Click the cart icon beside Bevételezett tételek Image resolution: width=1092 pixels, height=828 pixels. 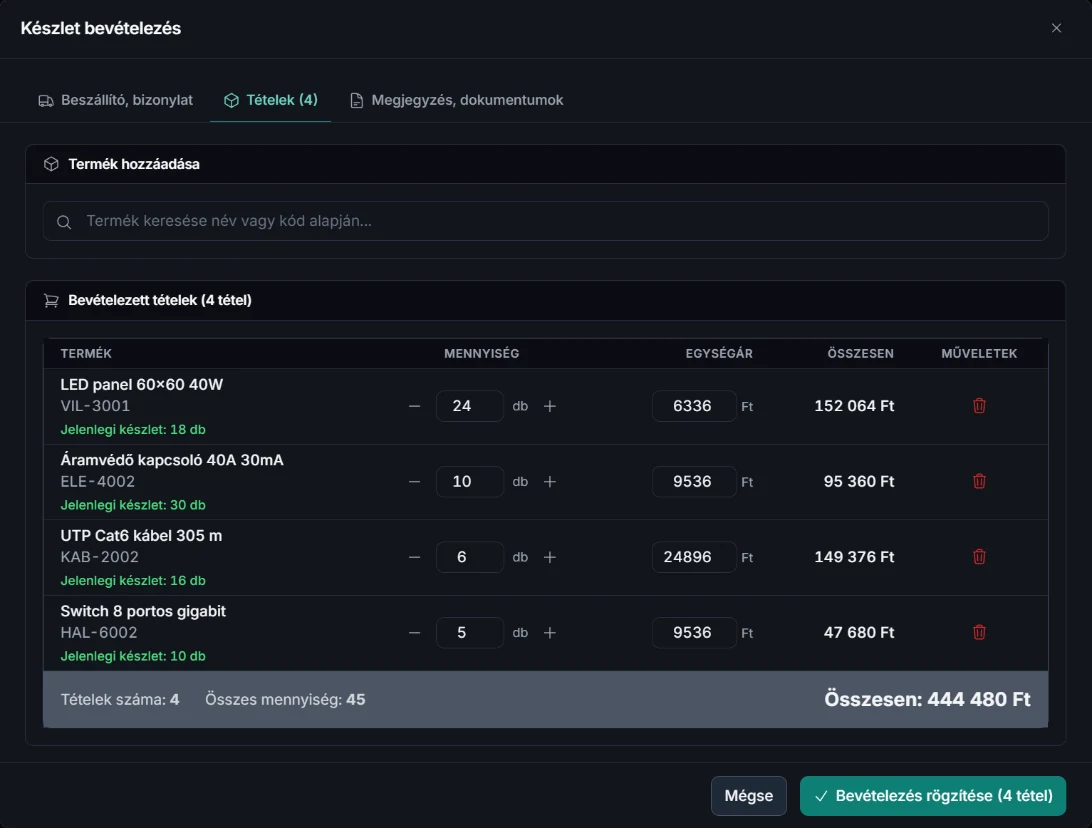pyautogui.click(x=51, y=300)
